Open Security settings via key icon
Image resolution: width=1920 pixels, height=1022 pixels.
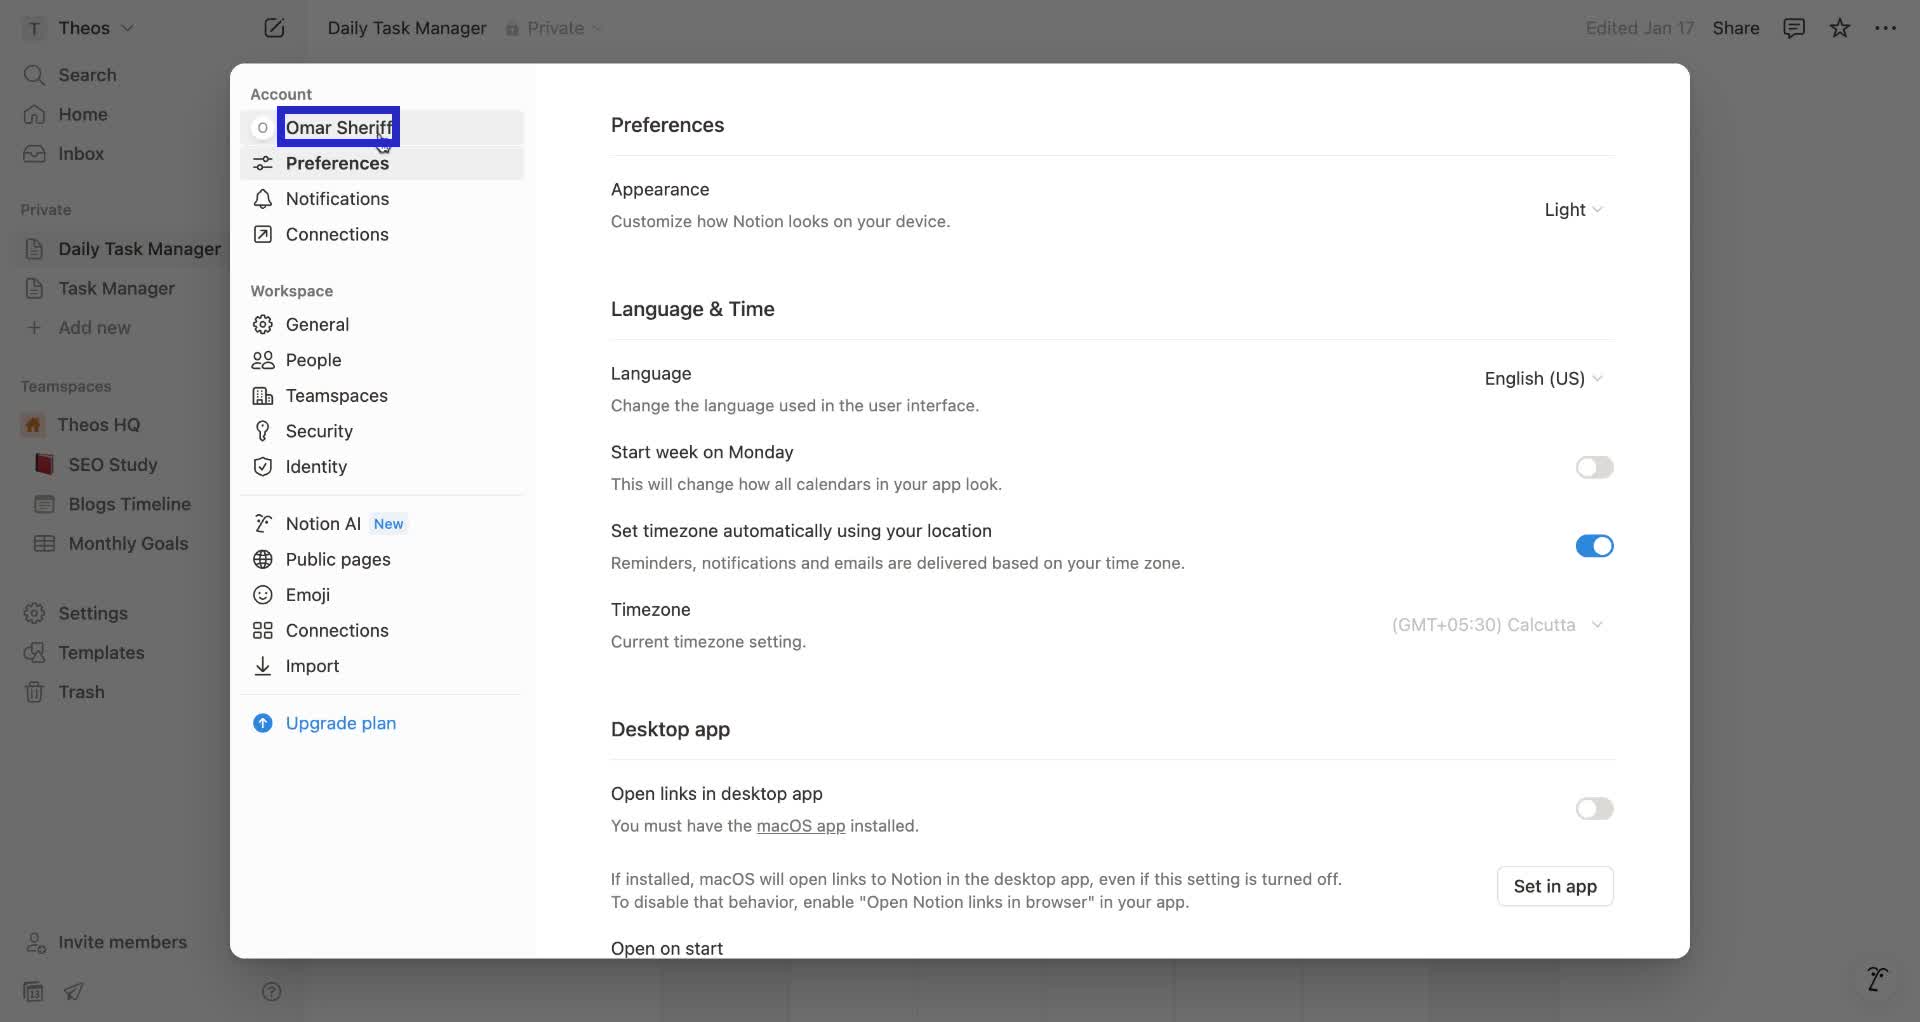coord(262,431)
